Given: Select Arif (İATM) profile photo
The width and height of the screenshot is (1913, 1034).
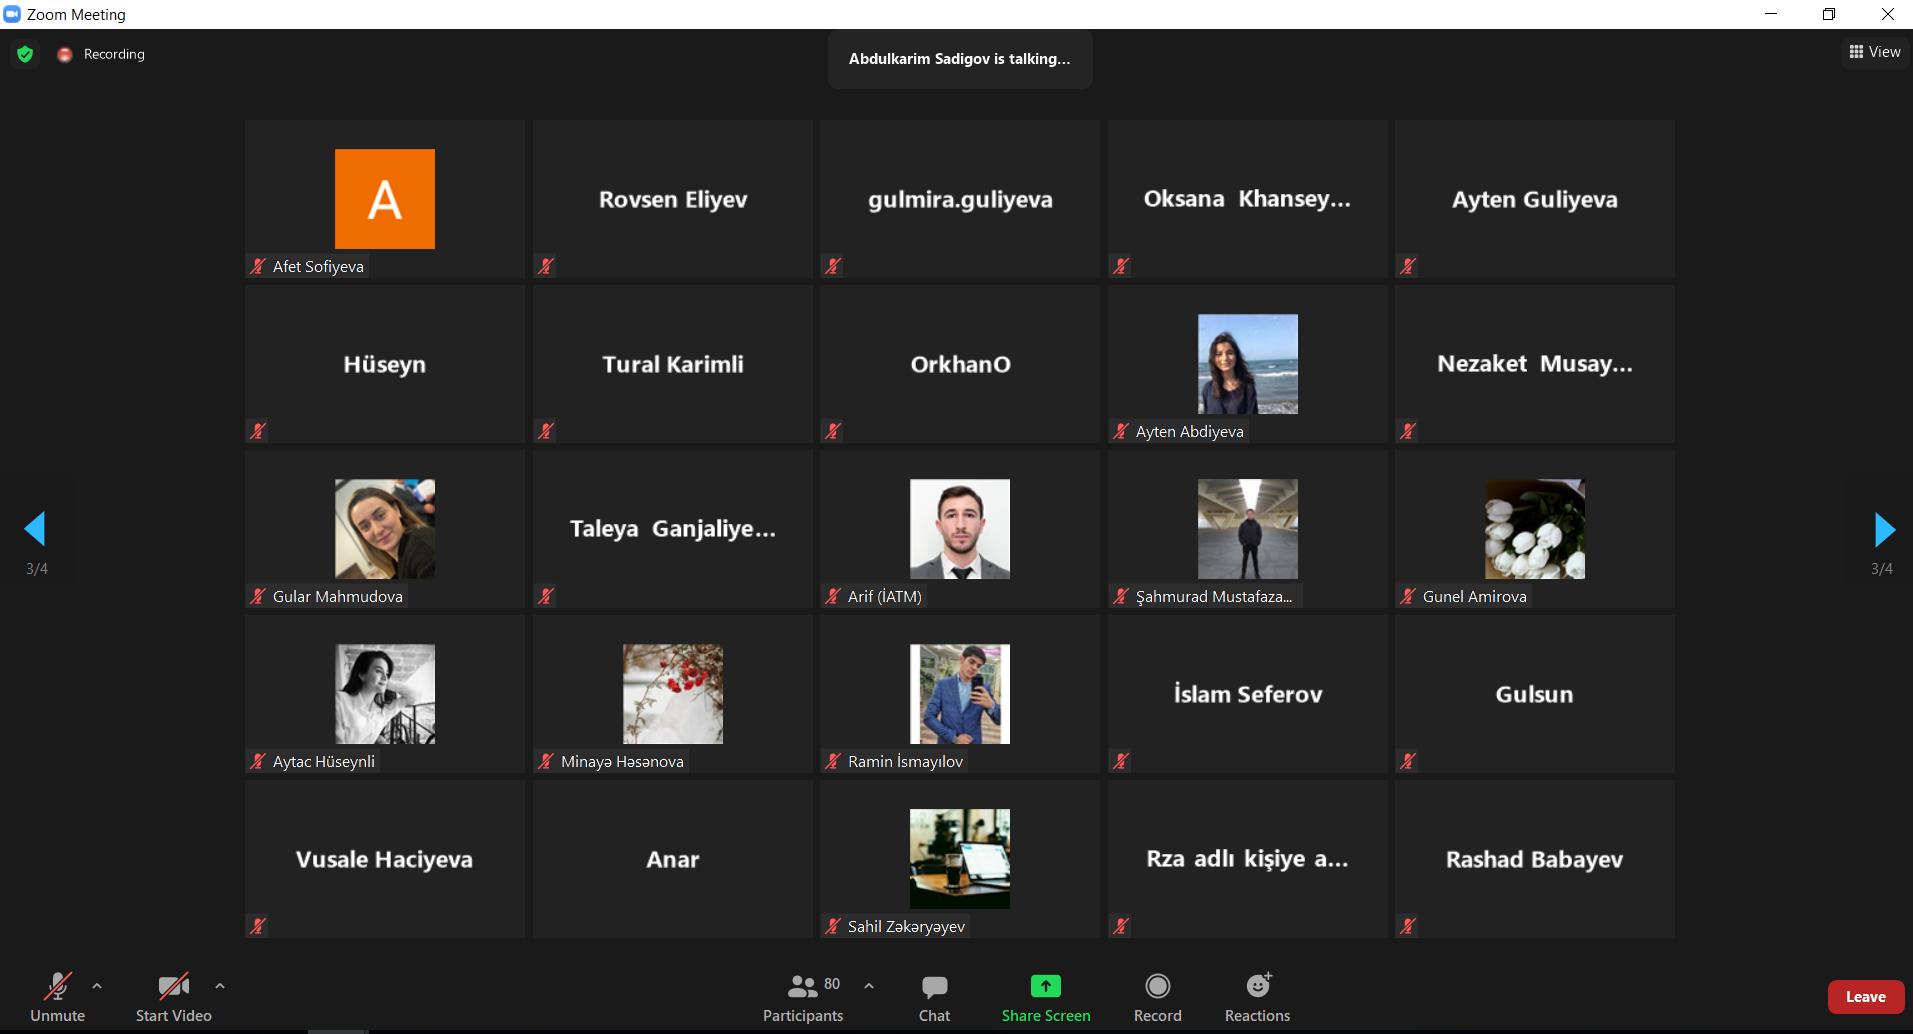Looking at the screenshot, I should coord(960,529).
